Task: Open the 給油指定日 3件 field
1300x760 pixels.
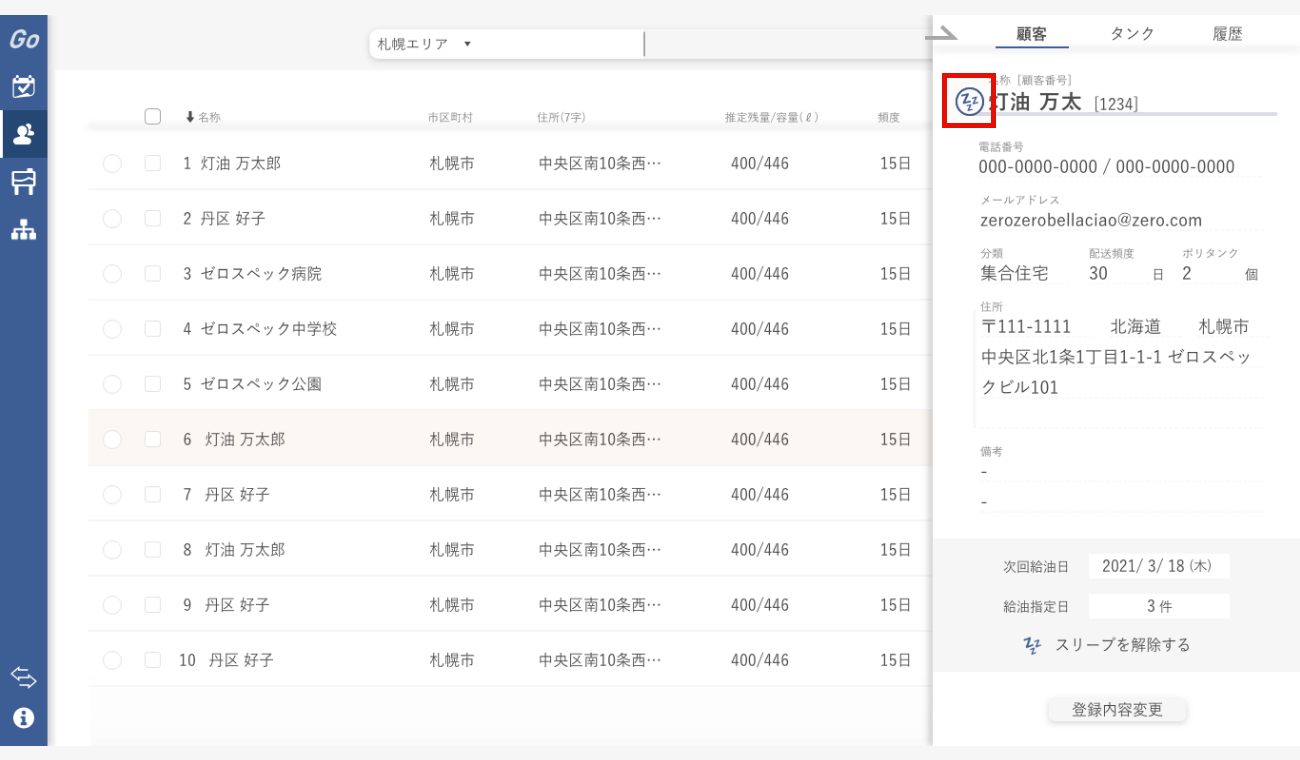Action: pyautogui.click(x=1158, y=606)
